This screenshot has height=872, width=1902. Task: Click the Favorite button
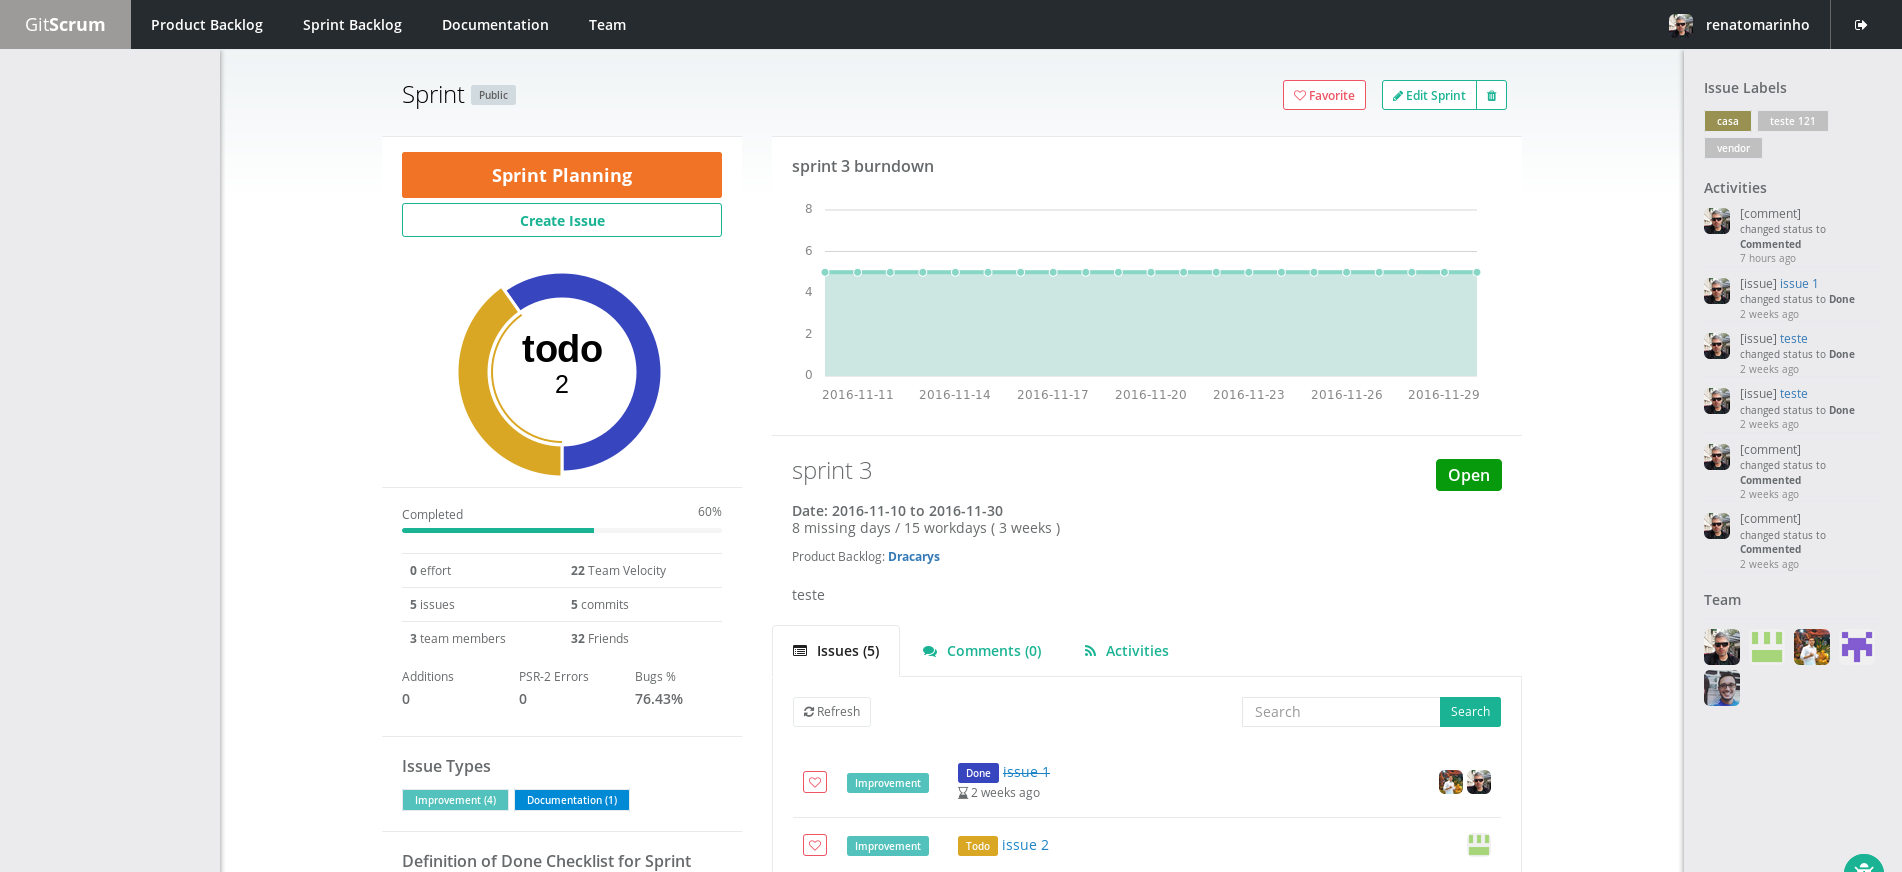pos(1324,95)
